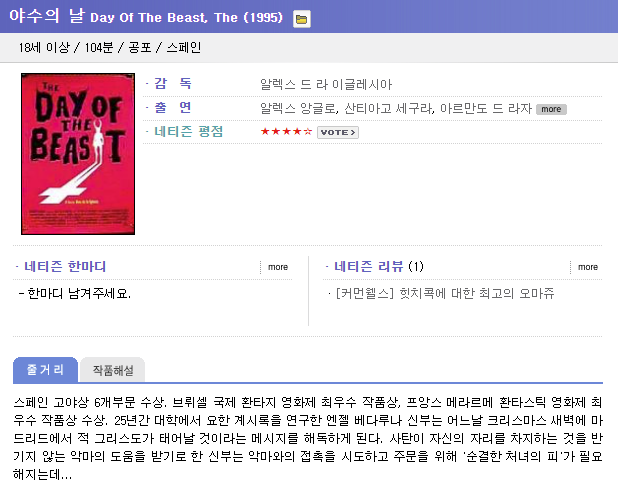Switch to the 줄거리 tab
Screen dimensions: 618x493
[x=45, y=370]
